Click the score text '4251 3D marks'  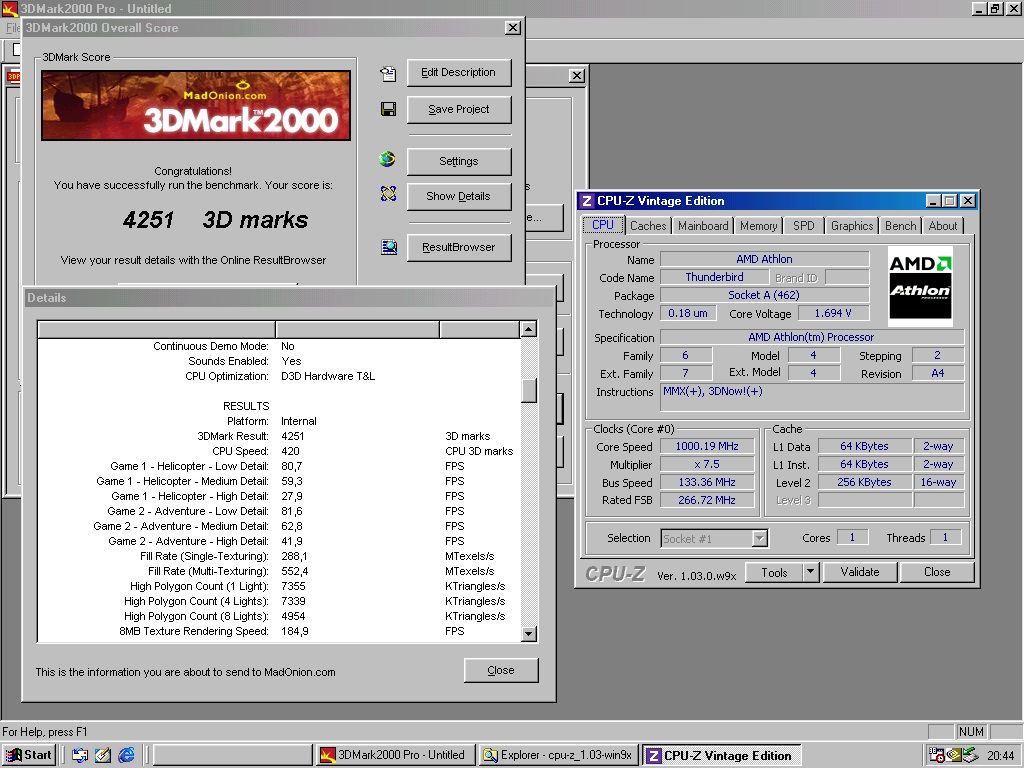(x=216, y=220)
